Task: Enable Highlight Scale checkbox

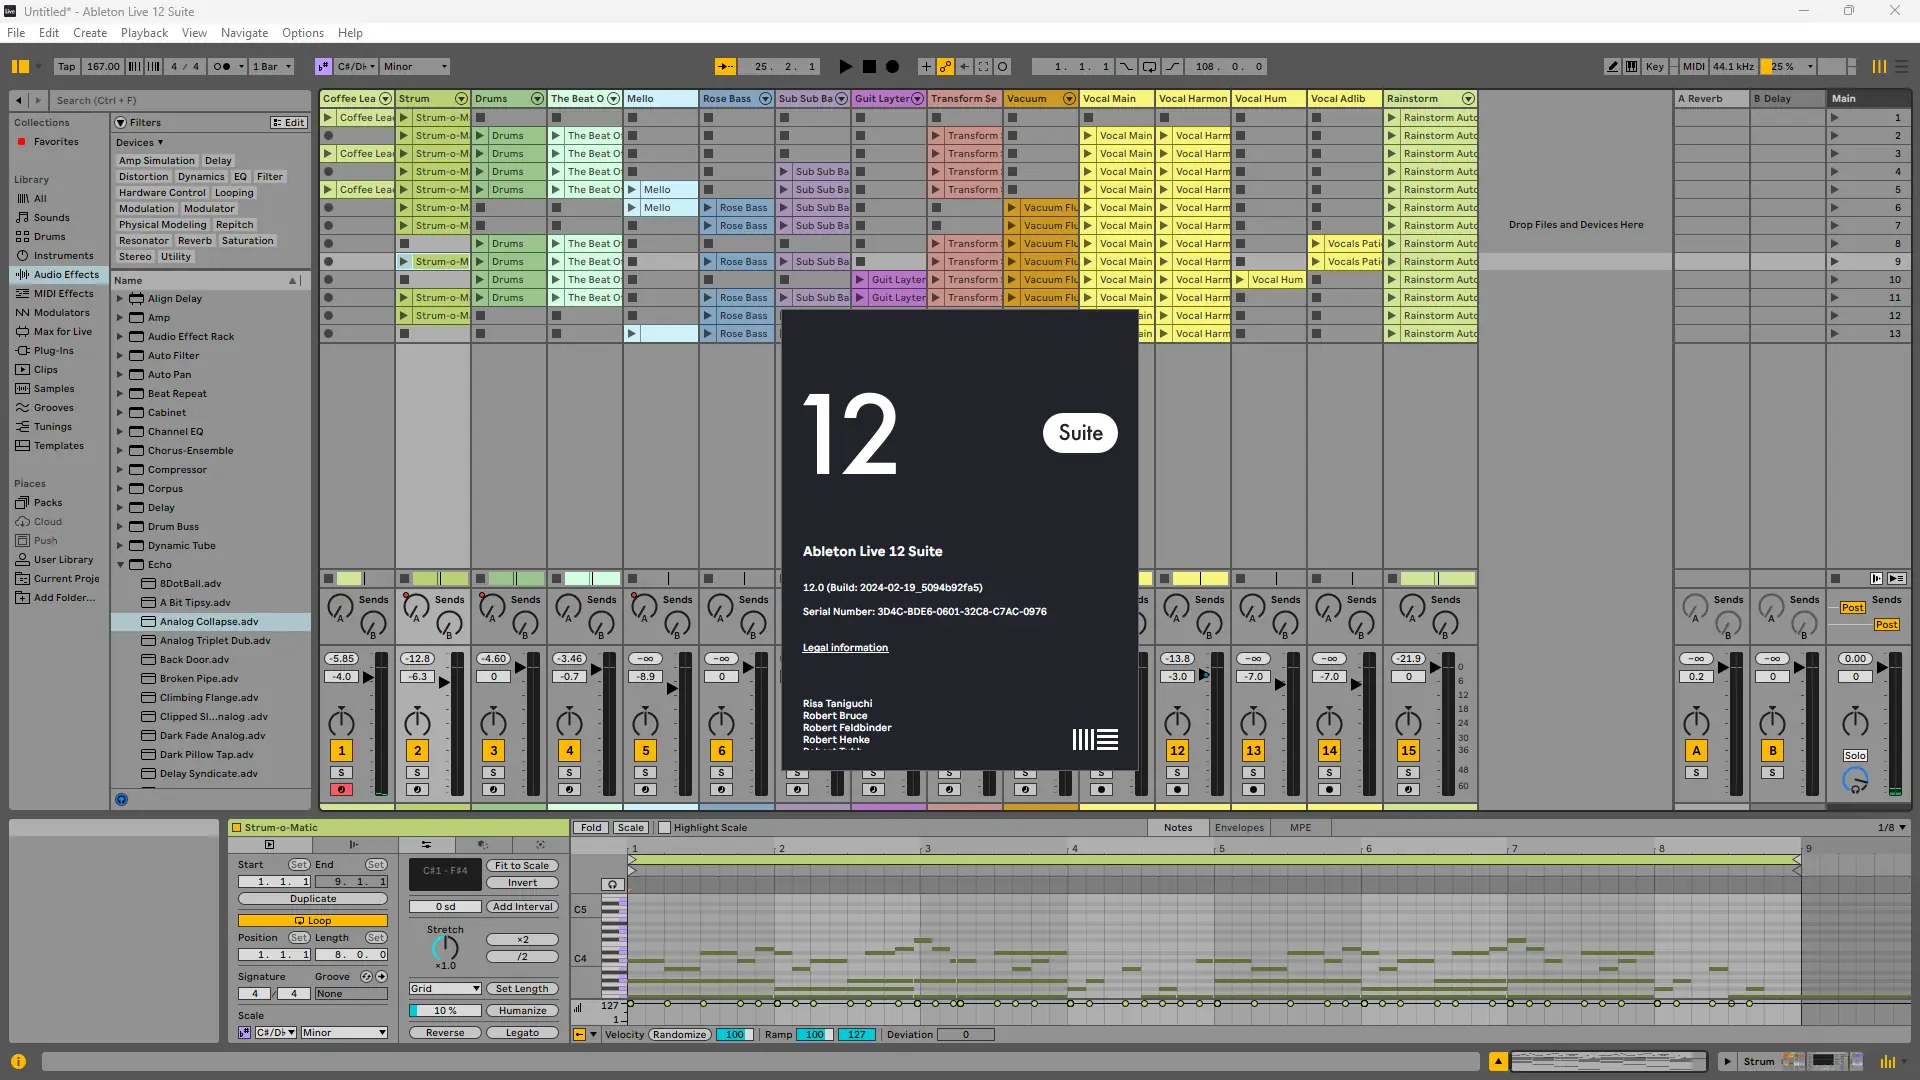Action: pos(664,828)
